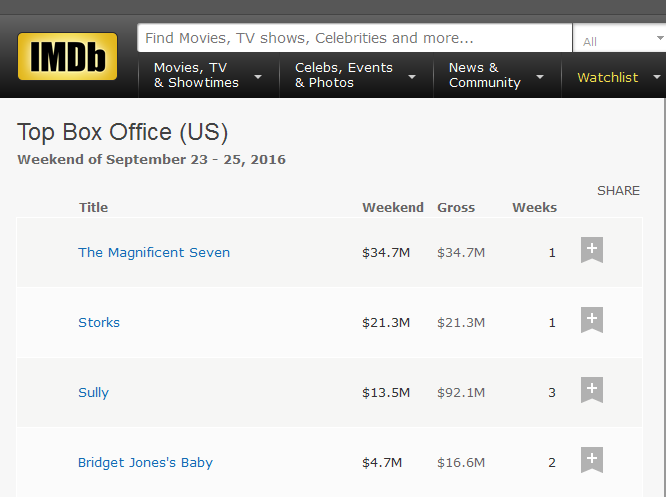
Task: Expand the Movies, TV & Showtimes menu
Action: 207,75
